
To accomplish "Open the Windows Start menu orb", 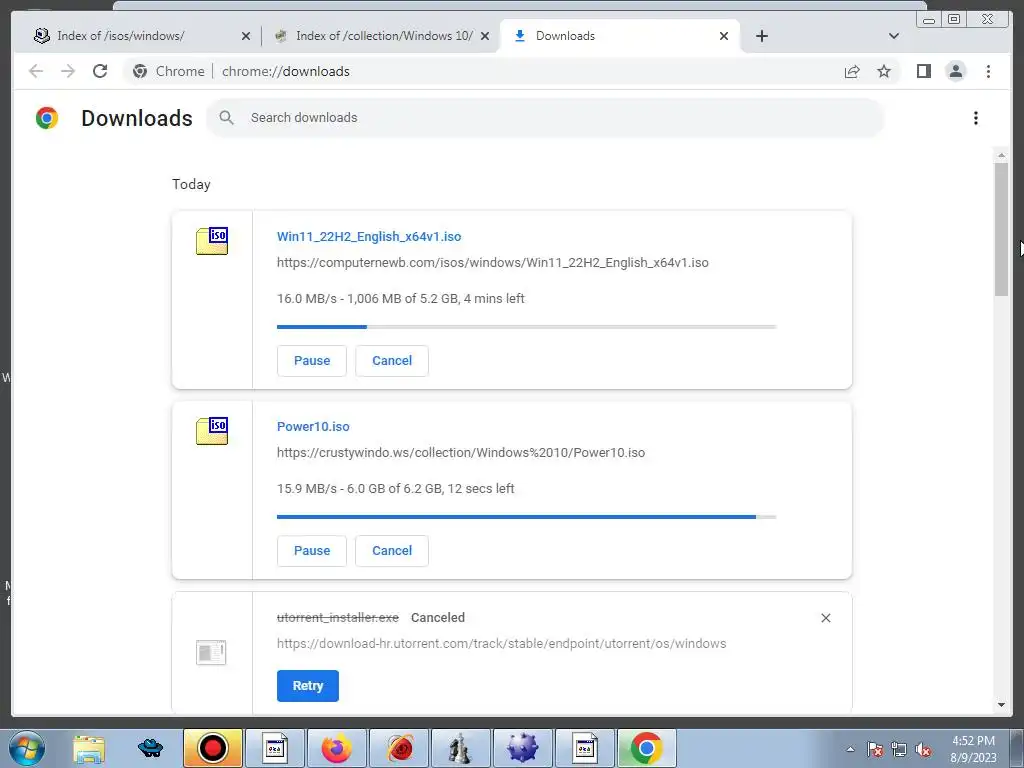I will point(27,748).
